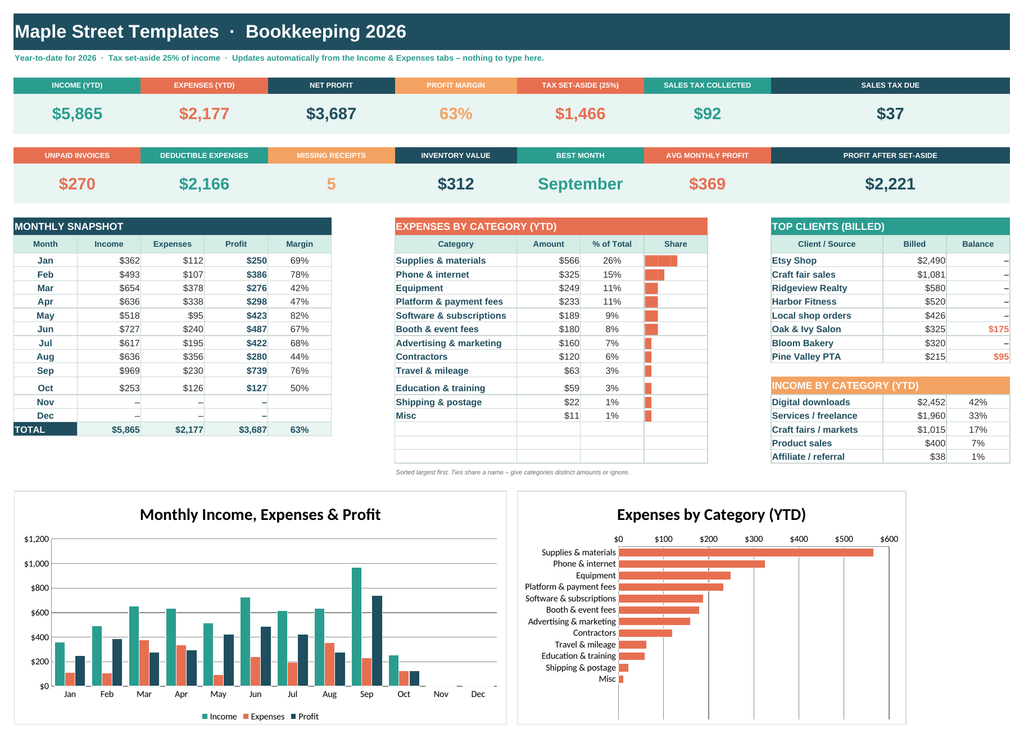This screenshot has width=1024, height=738.
Task: Select the Bloom Bakery client cell
Action: pos(827,343)
